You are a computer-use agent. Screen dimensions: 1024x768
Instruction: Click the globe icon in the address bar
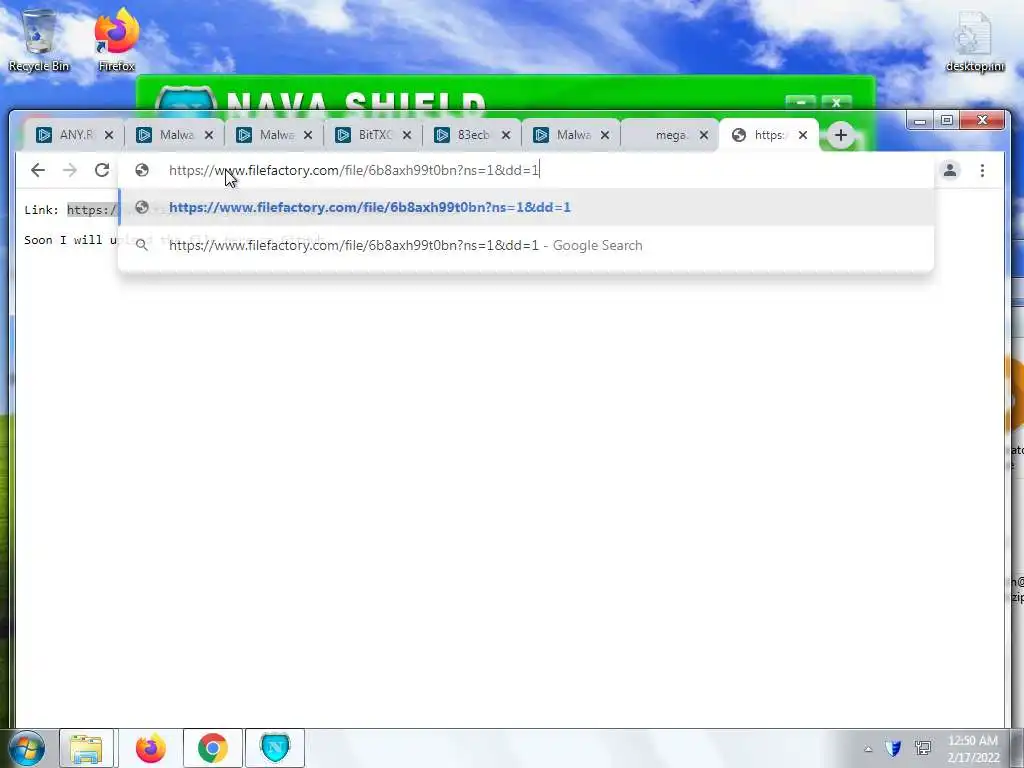tap(142, 170)
